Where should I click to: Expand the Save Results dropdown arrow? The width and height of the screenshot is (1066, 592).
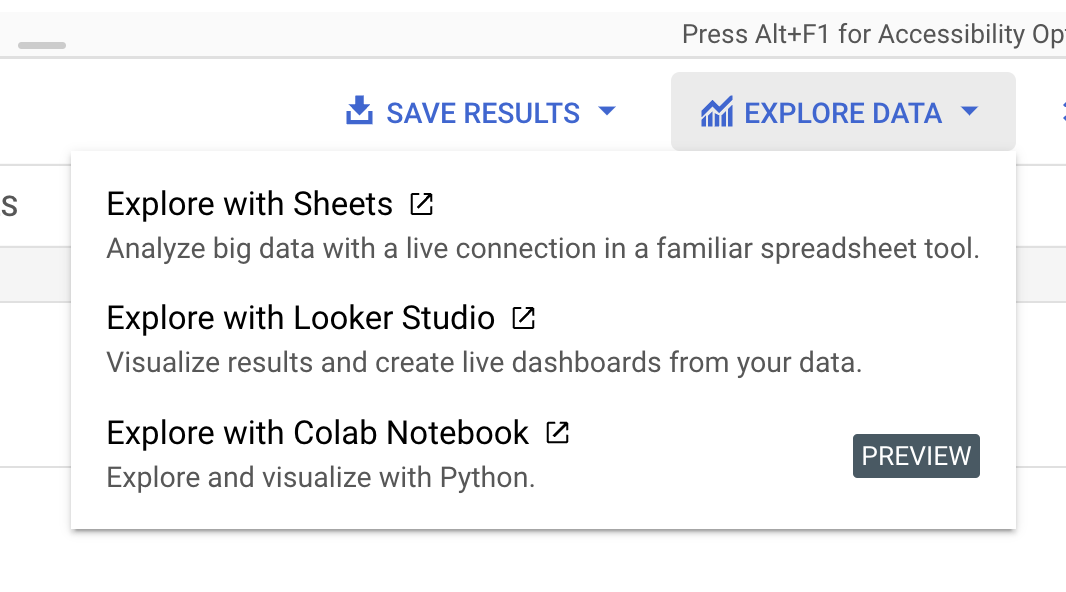click(607, 112)
